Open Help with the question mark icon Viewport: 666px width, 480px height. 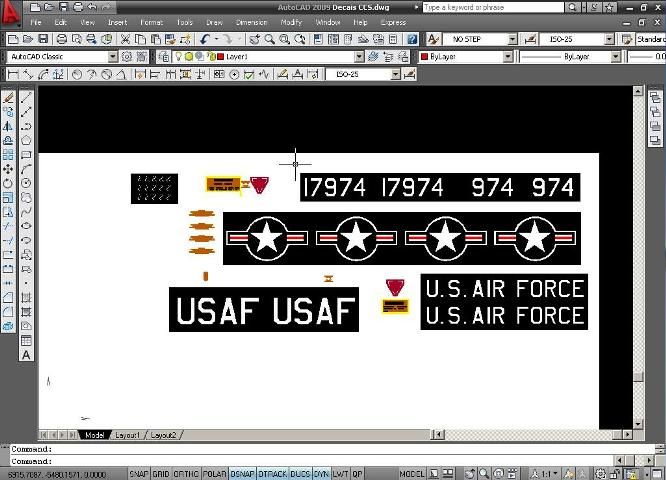(x=412, y=40)
